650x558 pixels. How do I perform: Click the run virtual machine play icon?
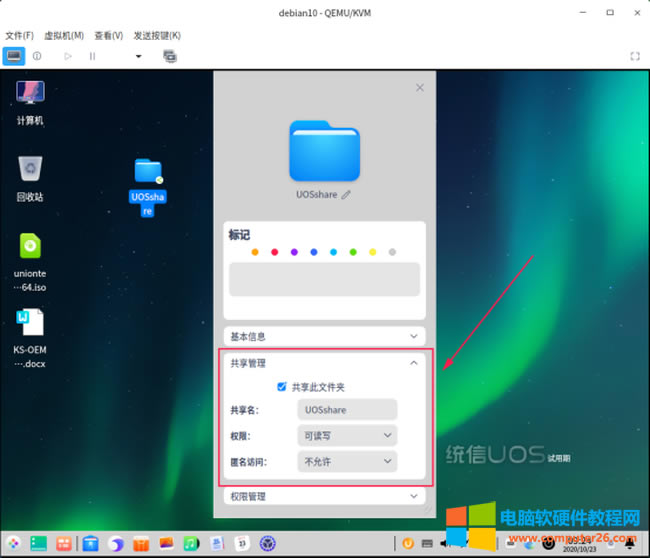68,56
